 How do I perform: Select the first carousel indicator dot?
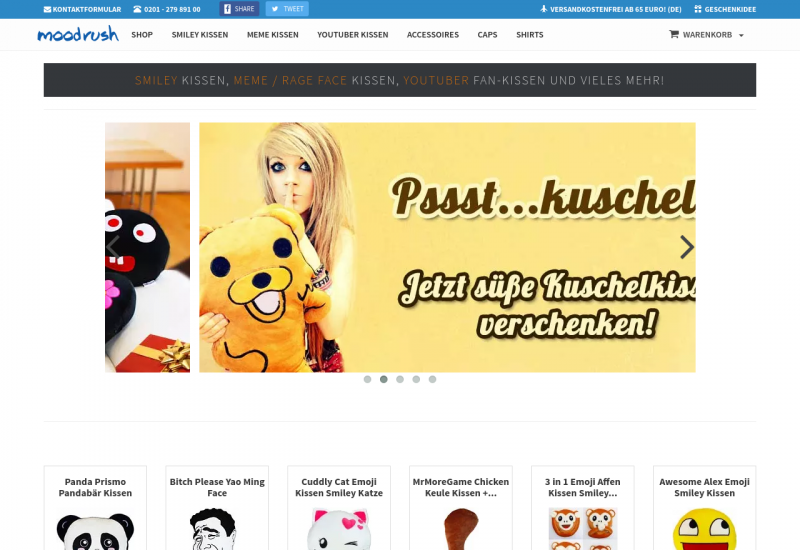pyautogui.click(x=368, y=380)
